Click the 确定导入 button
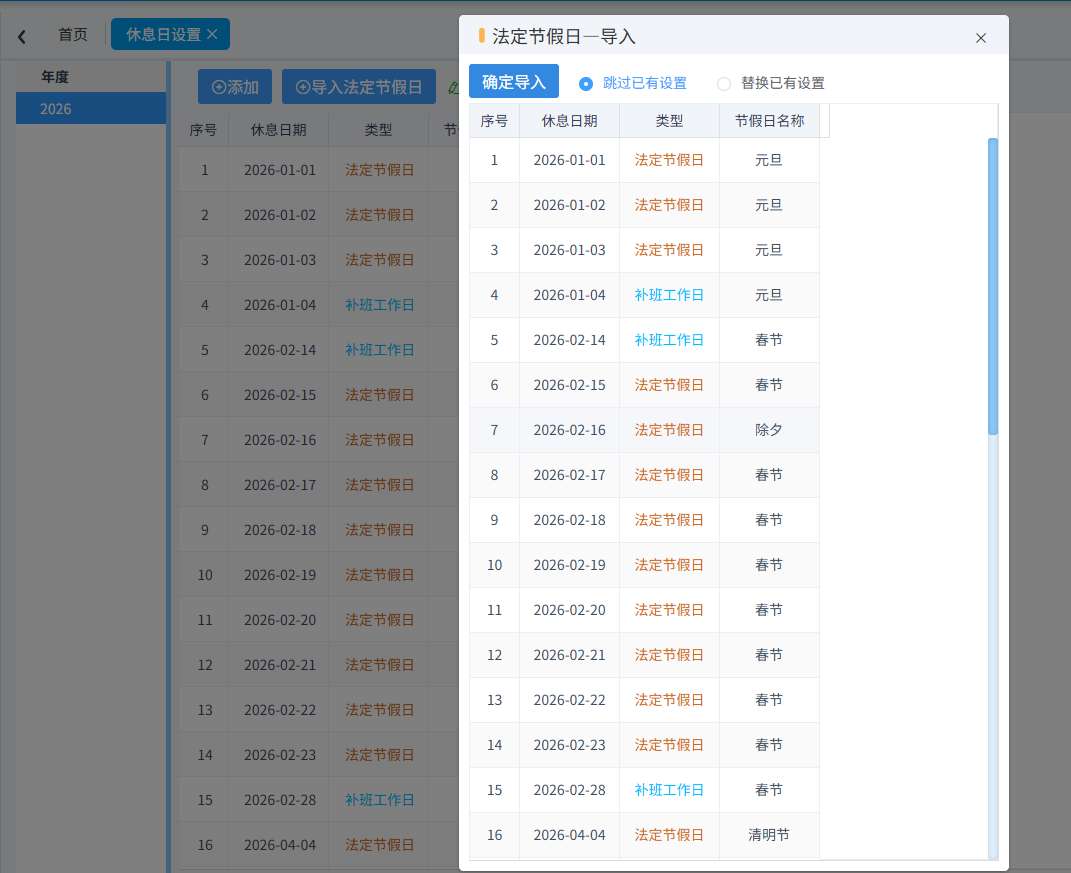Viewport: 1071px width, 873px height. [514, 81]
